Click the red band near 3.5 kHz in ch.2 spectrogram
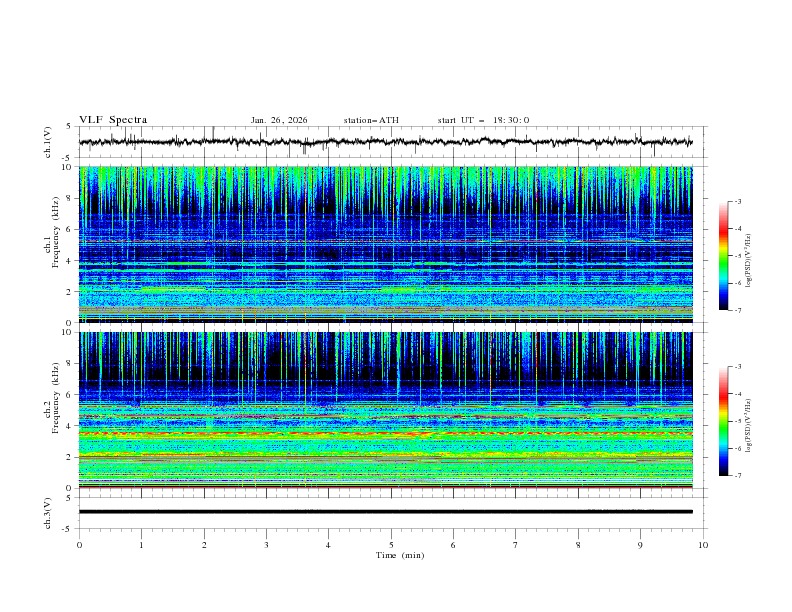 click(x=385, y=434)
